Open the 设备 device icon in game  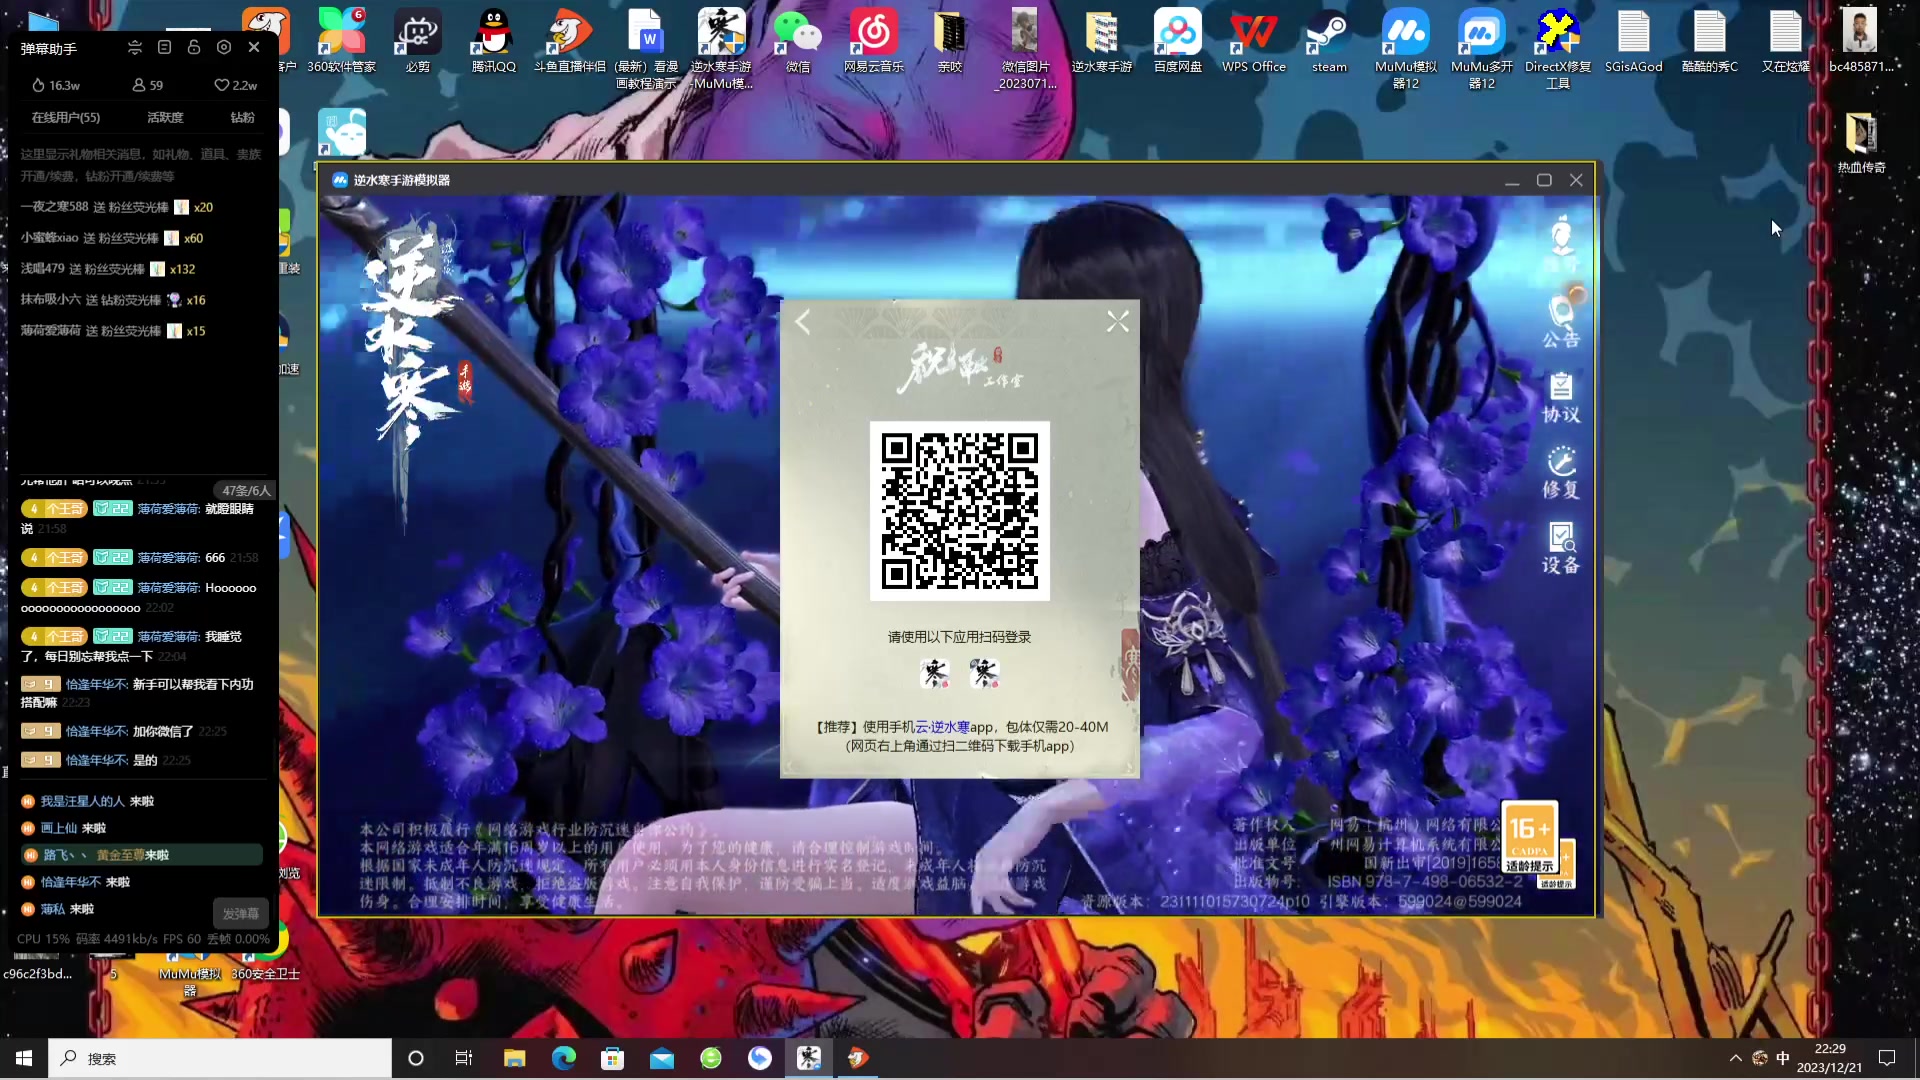(1561, 548)
